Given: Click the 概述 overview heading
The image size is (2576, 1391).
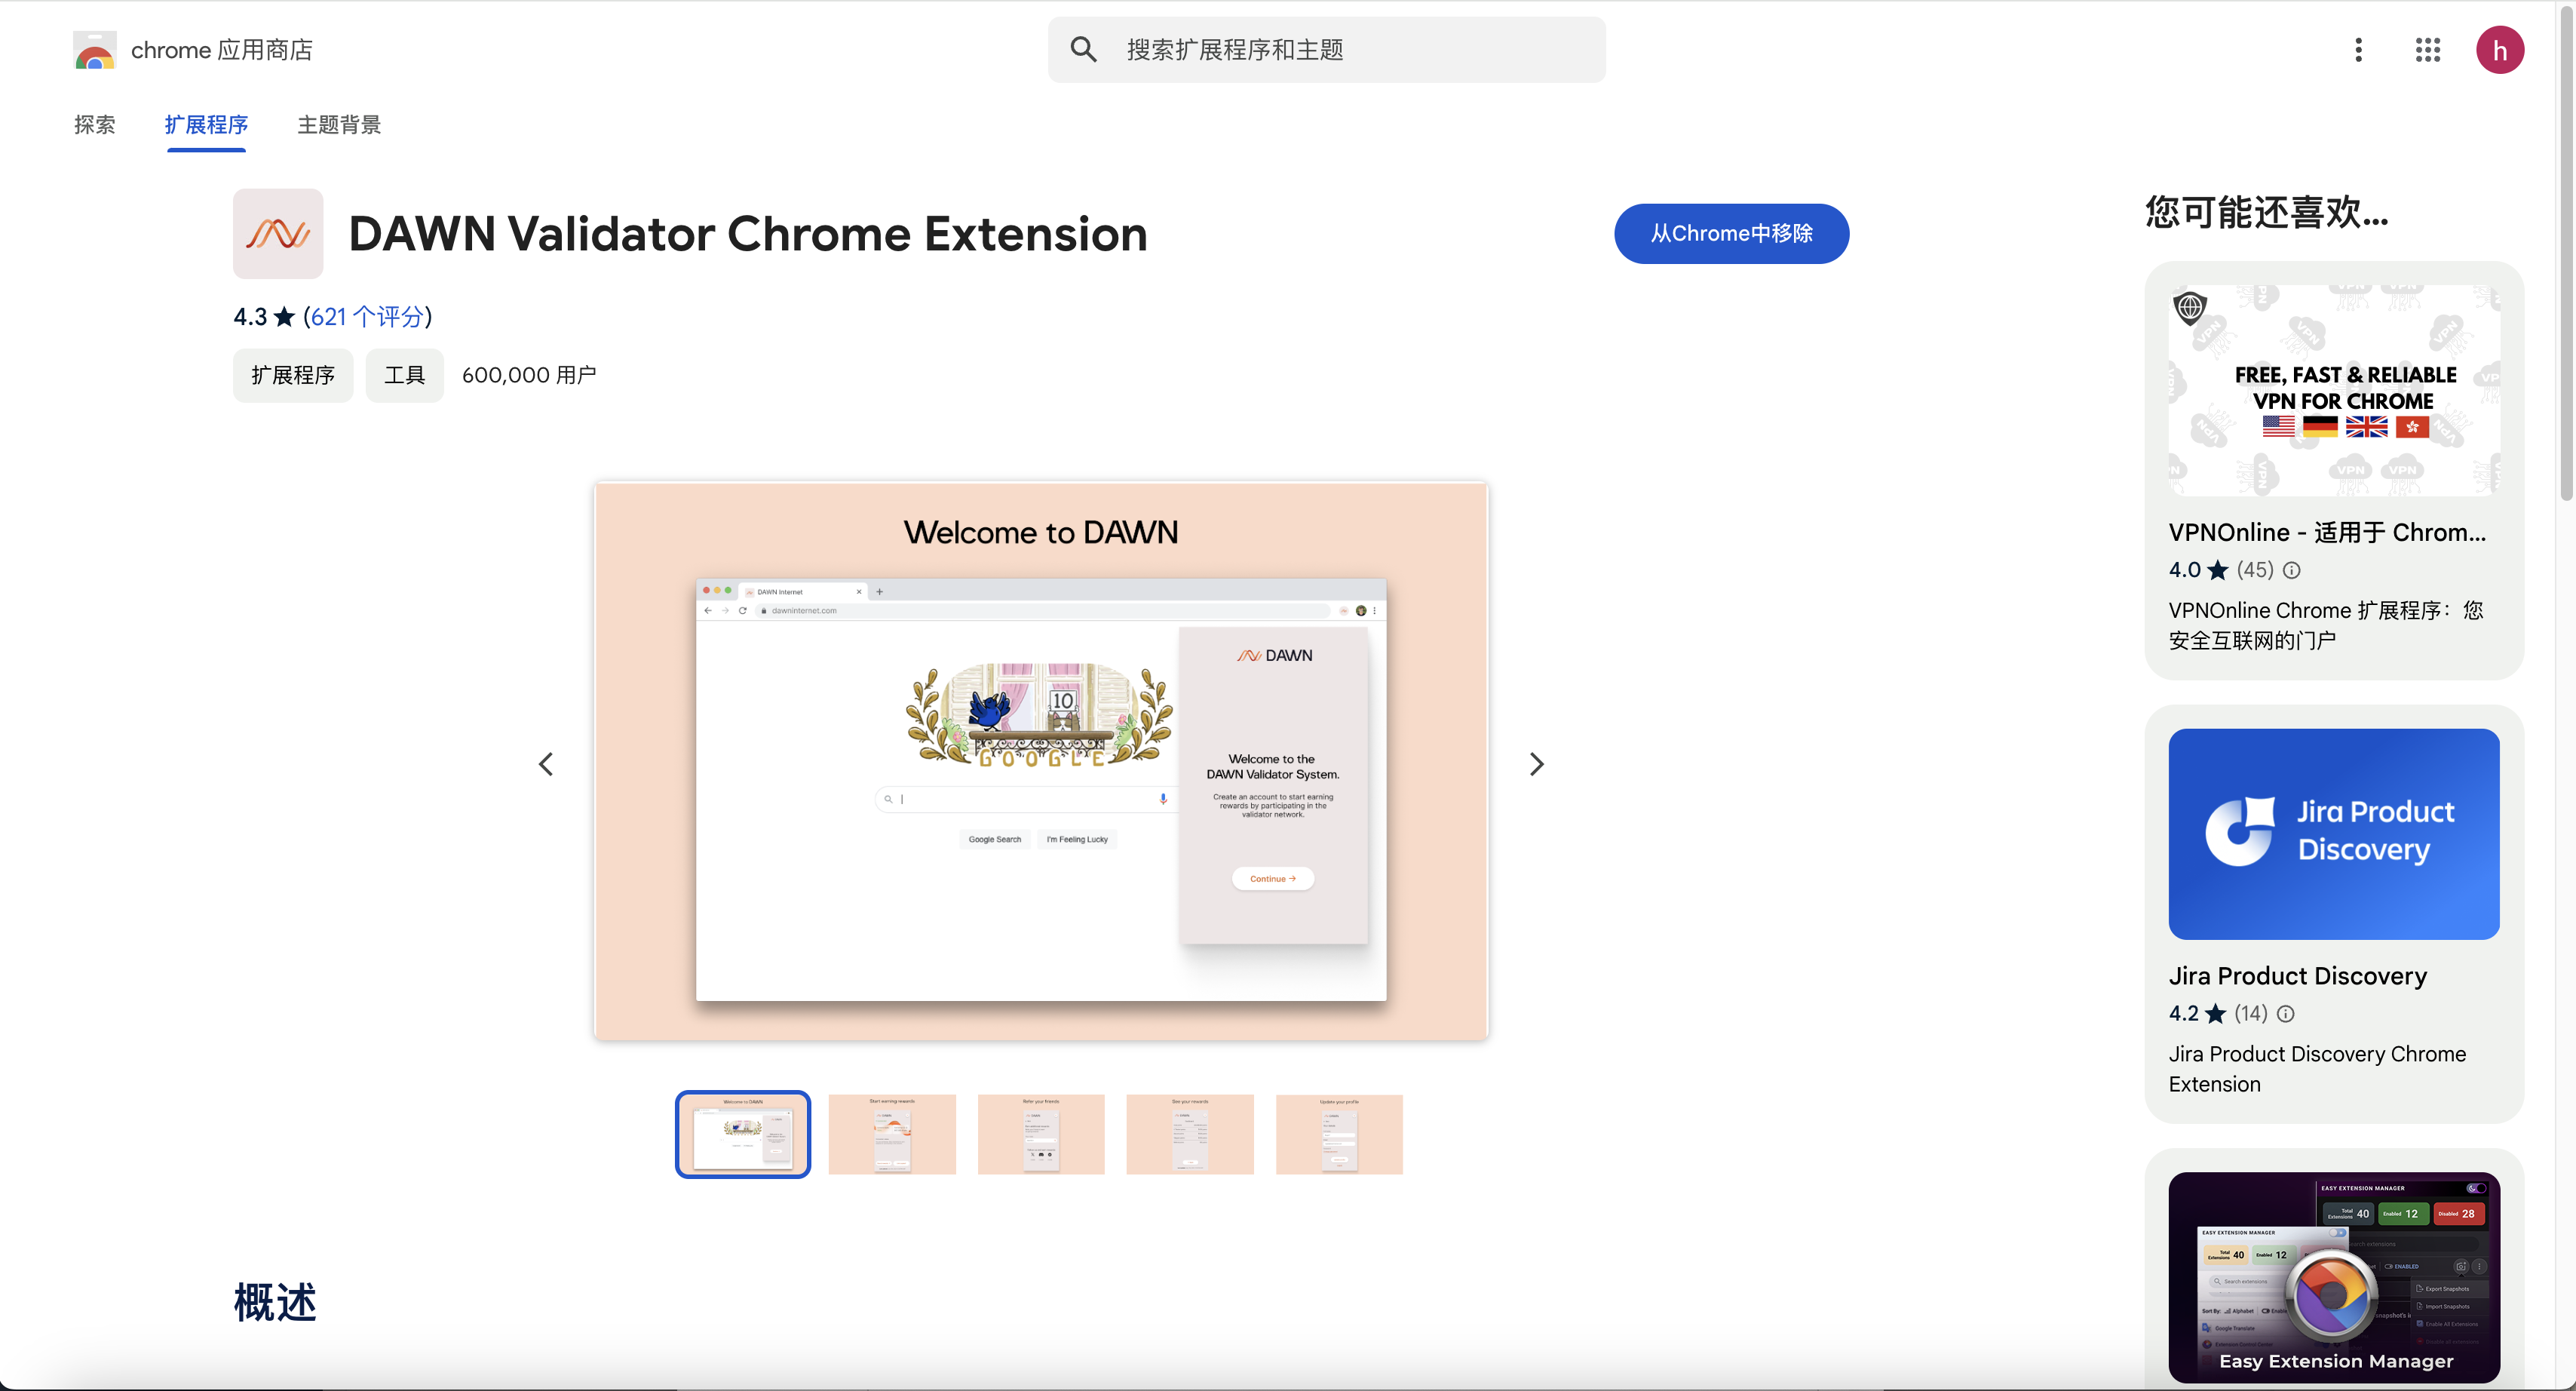Looking at the screenshot, I should click(x=275, y=1303).
